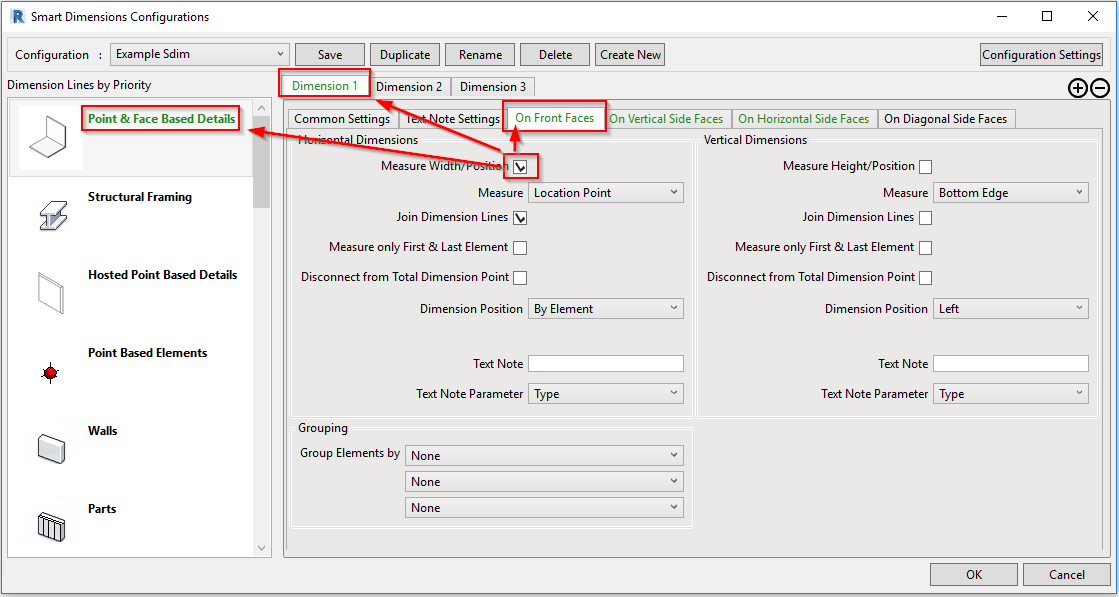Confirm with the OK button
The width and height of the screenshot is (1119, 597).
[974, 574]
